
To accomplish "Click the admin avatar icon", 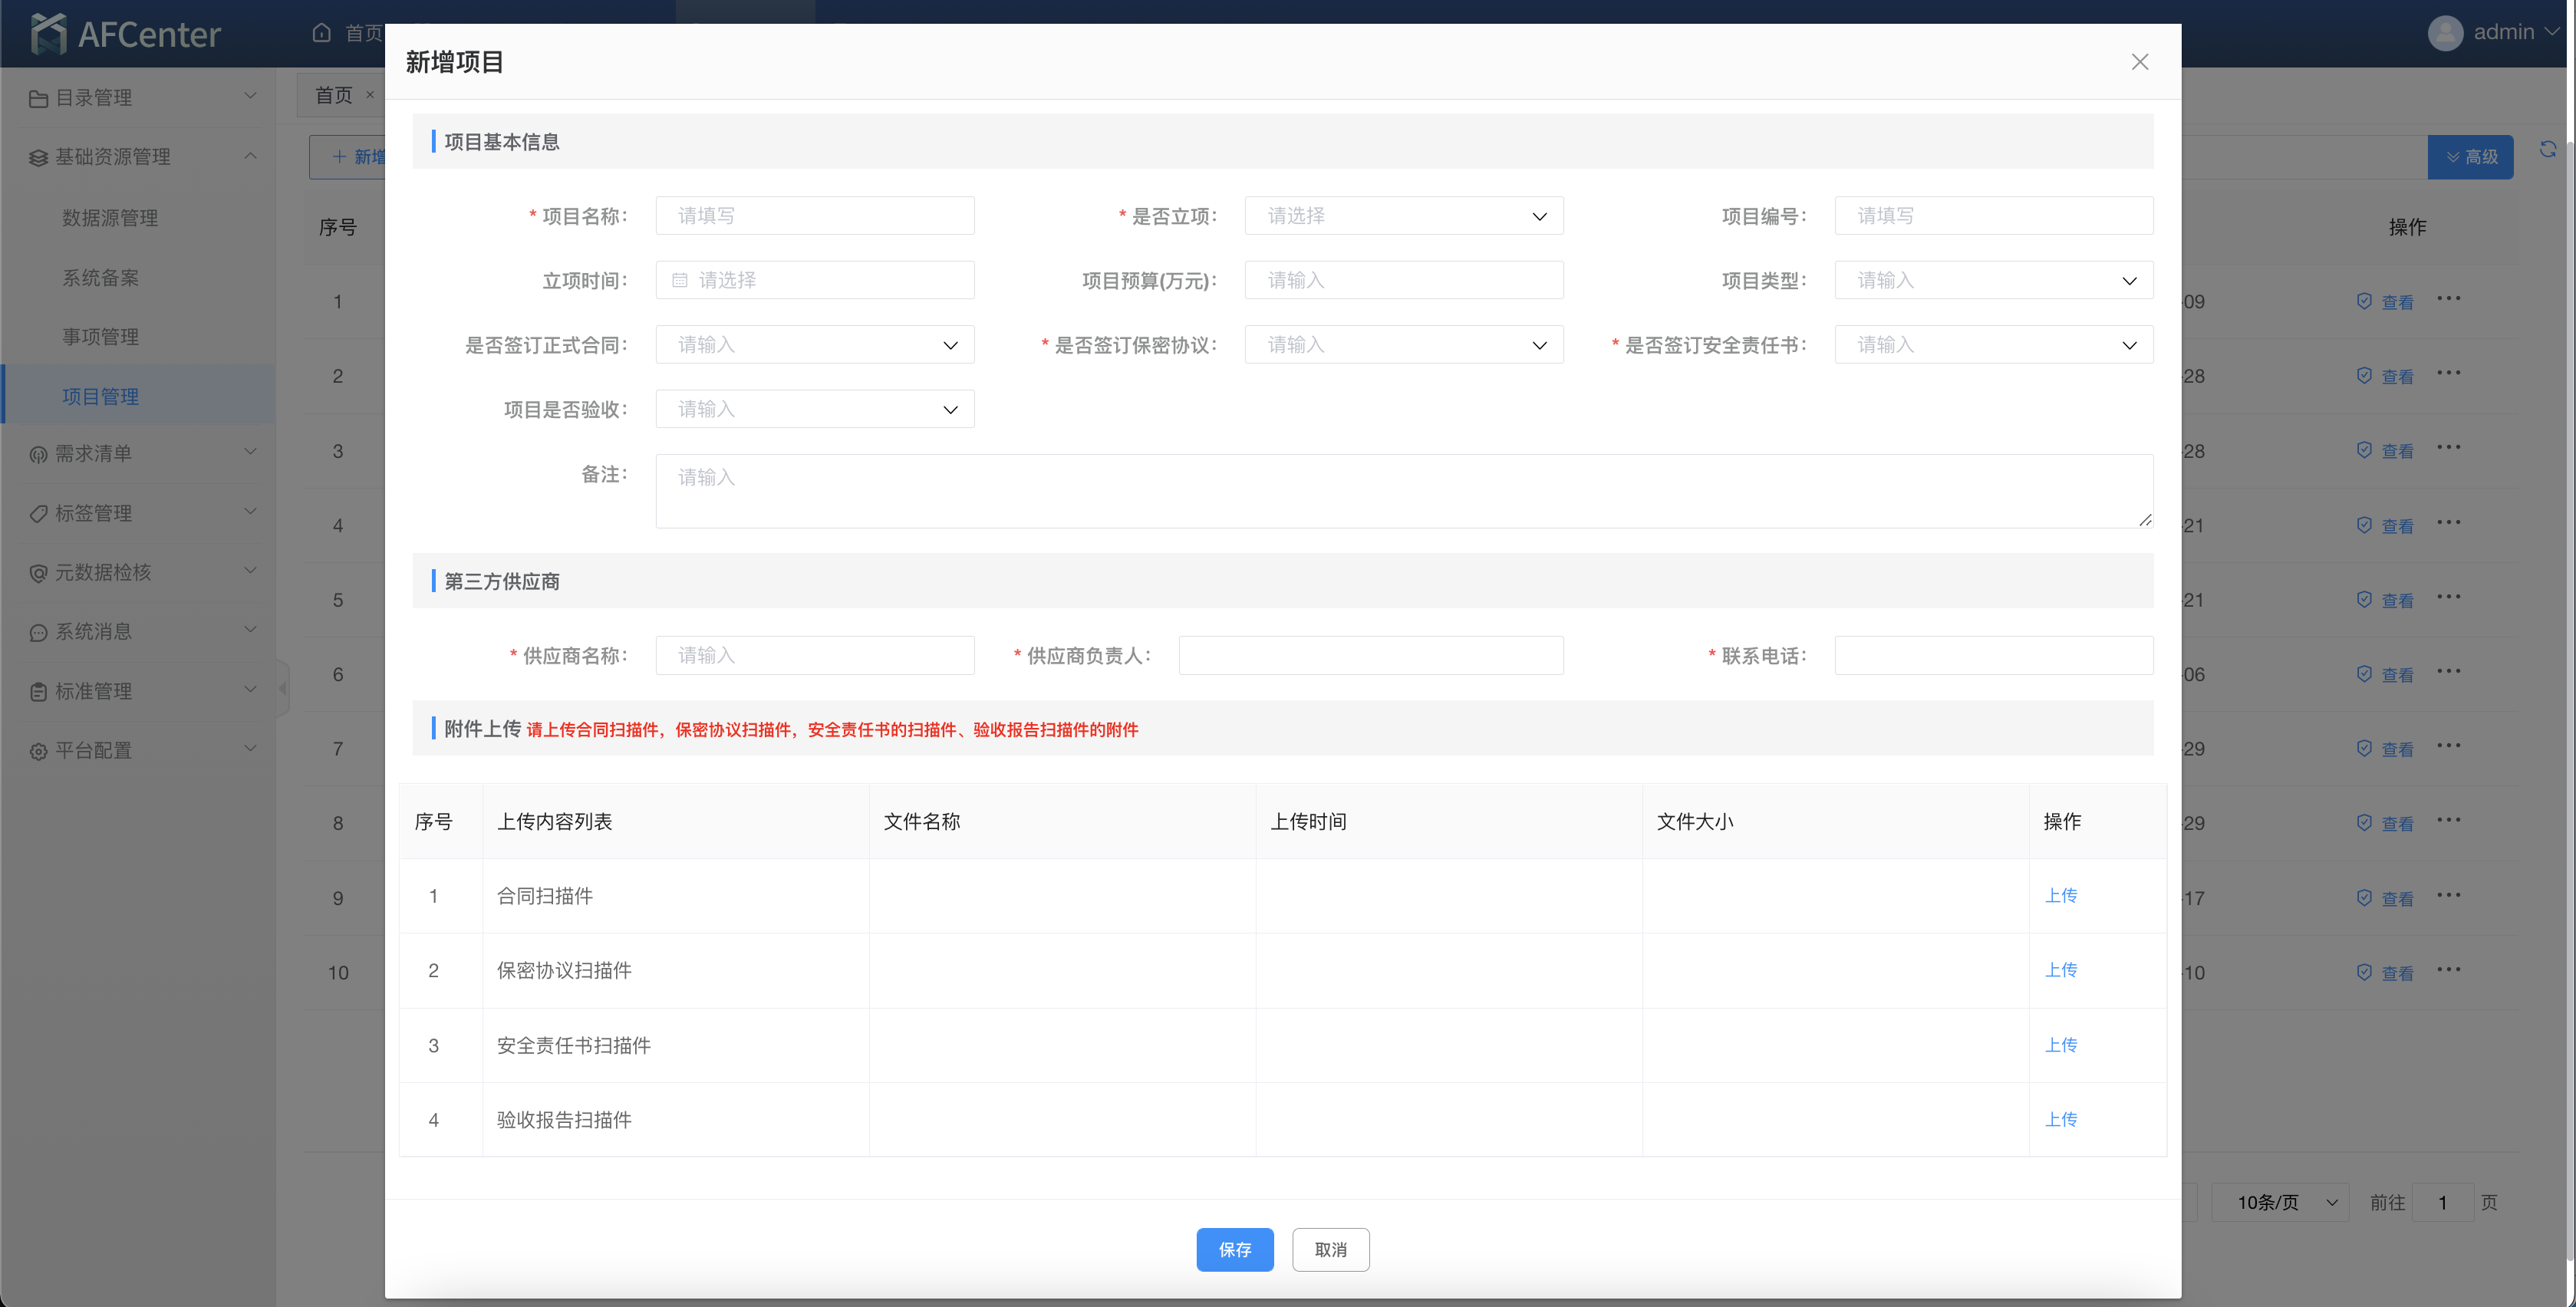I will coord(2445,32).
